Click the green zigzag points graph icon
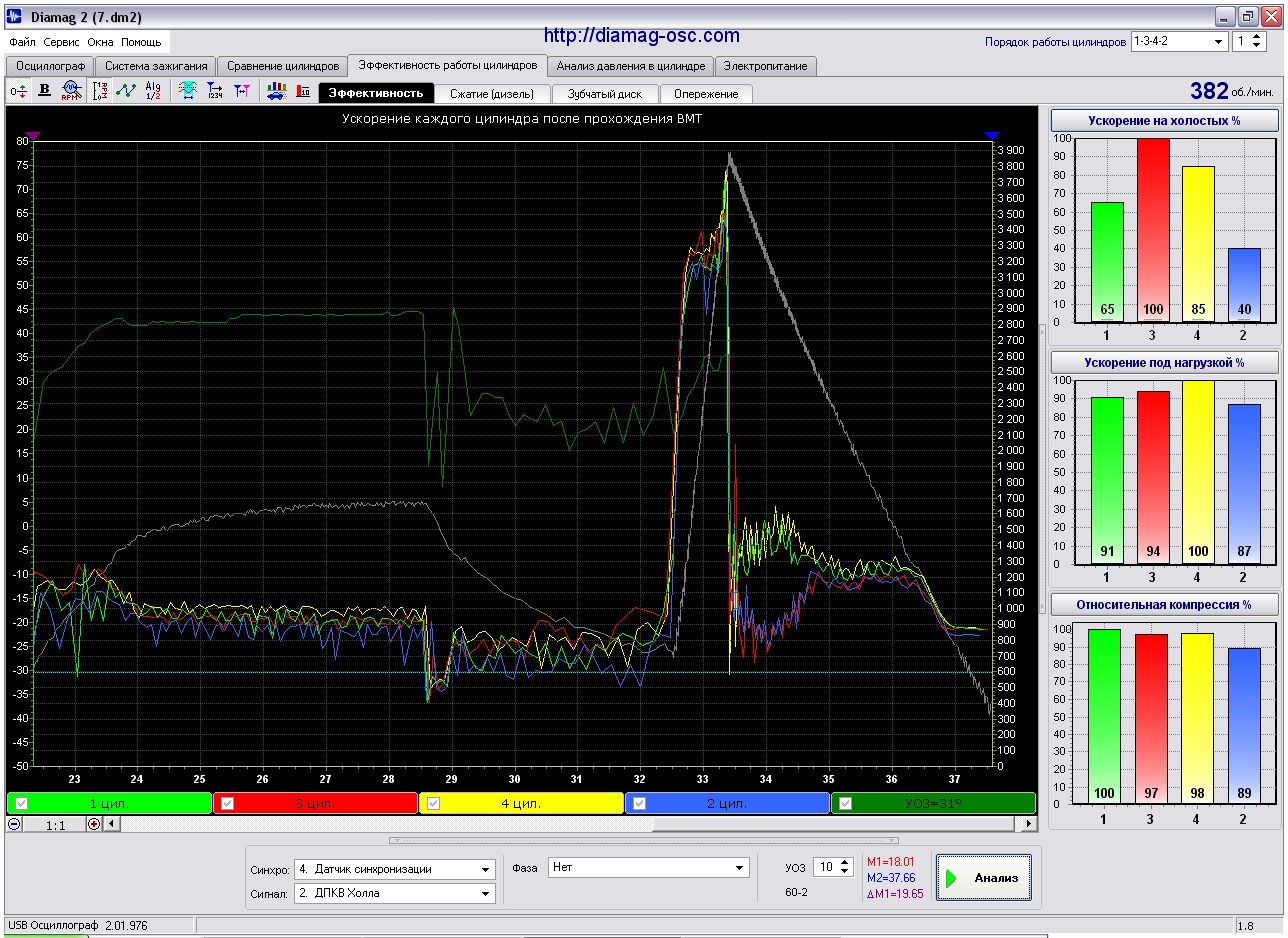 pos(126,91)
